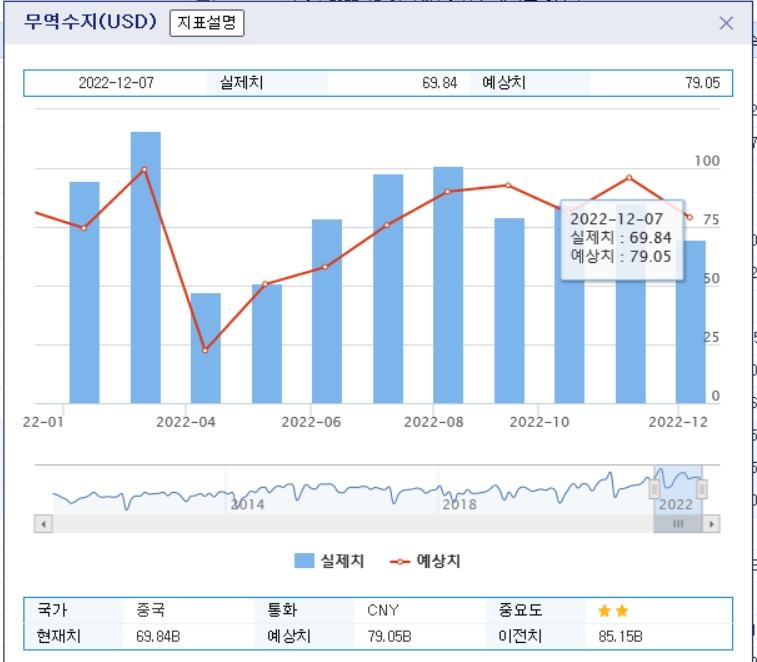The width and height of the screenshot is (757, 662).
Task: Grab the navigator scrollbar thumb
Action: [678, 523]
